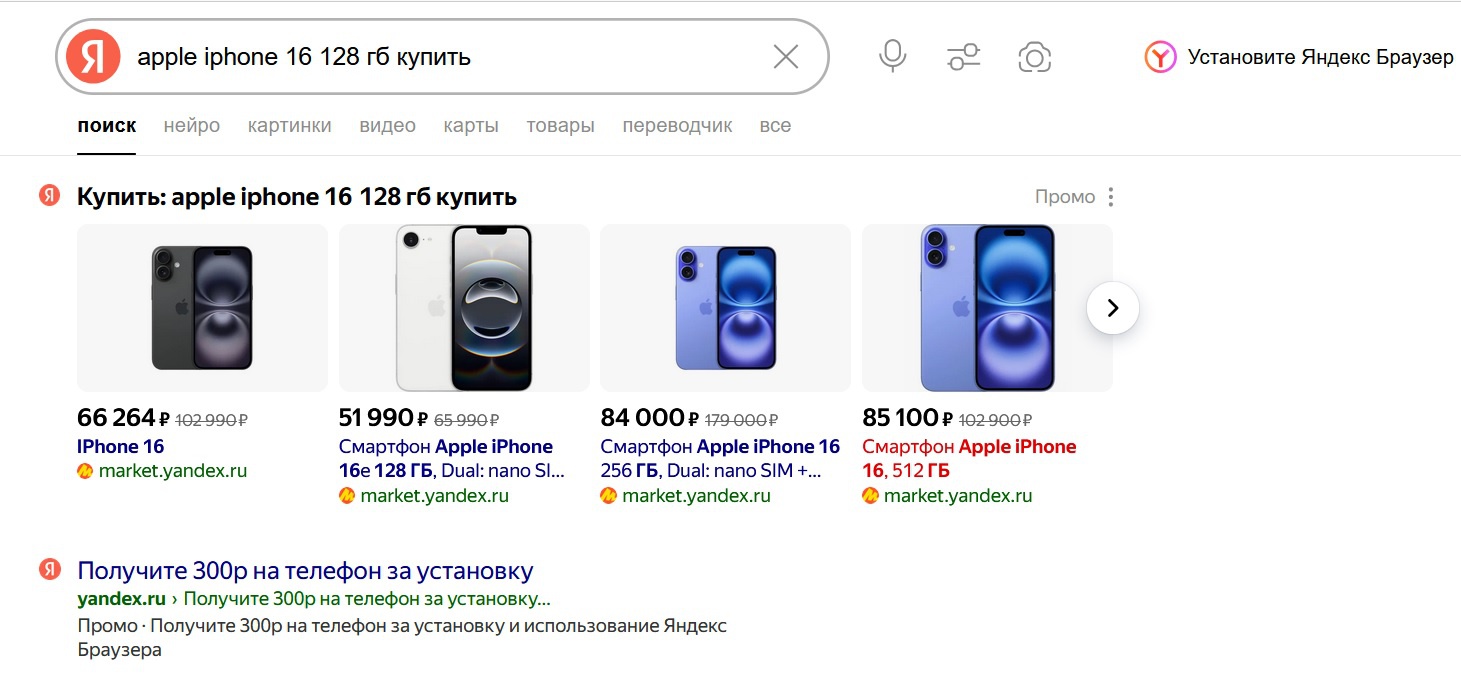Click the white iPhone 16e thumbnail
This screenshot has width=1461, height=687.
[x=464, y=307]
